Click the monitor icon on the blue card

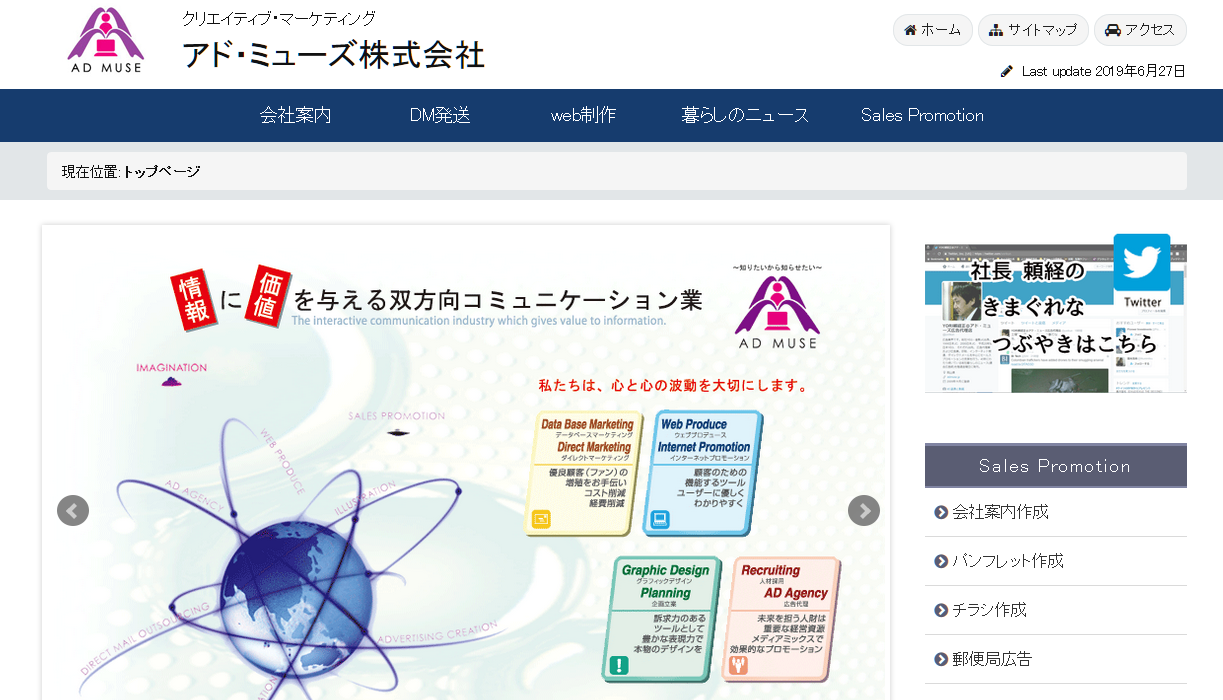660,519
